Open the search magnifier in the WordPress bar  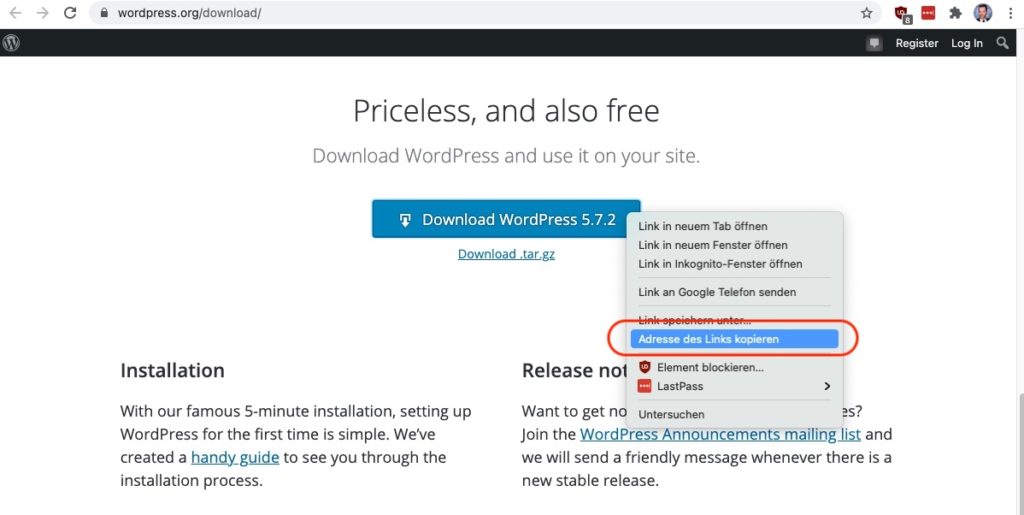1002,43
